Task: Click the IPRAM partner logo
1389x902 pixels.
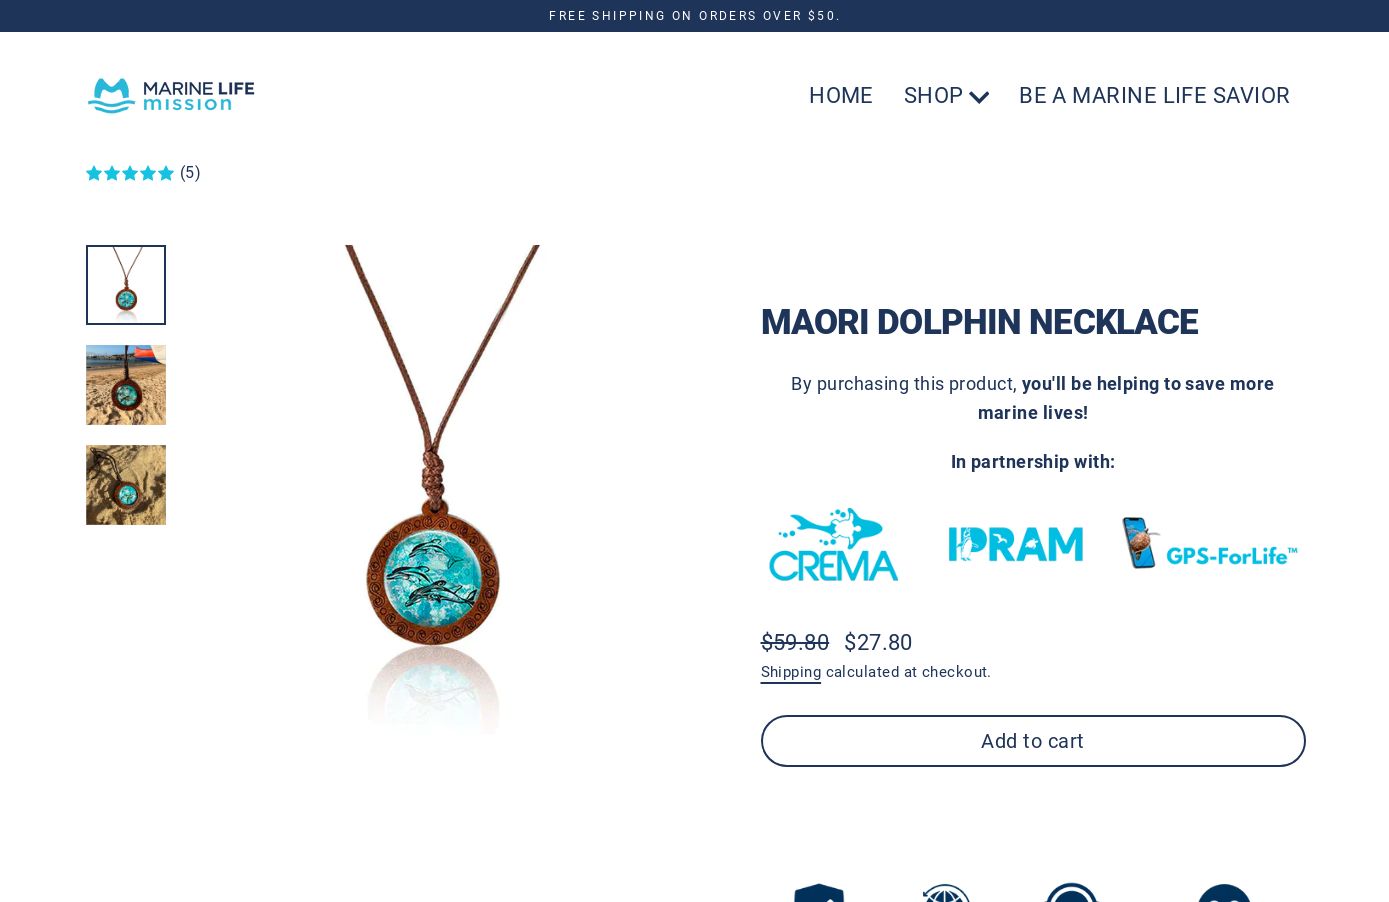Action: pyautogui.click(x=1016, y=544)
